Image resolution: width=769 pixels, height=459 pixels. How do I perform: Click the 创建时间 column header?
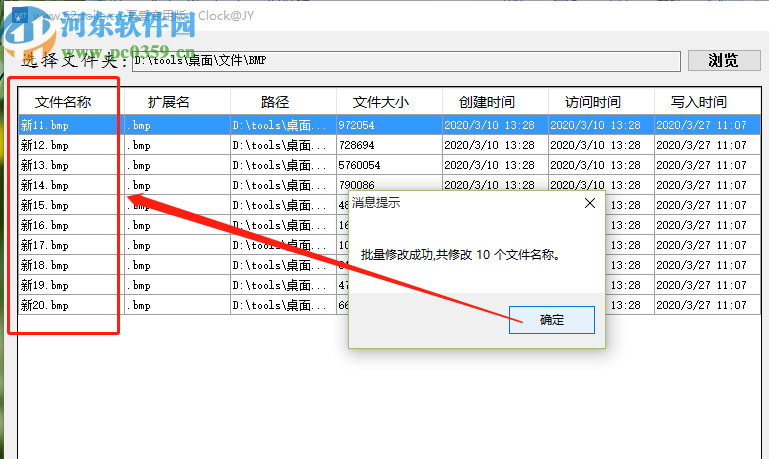[495, 102]
